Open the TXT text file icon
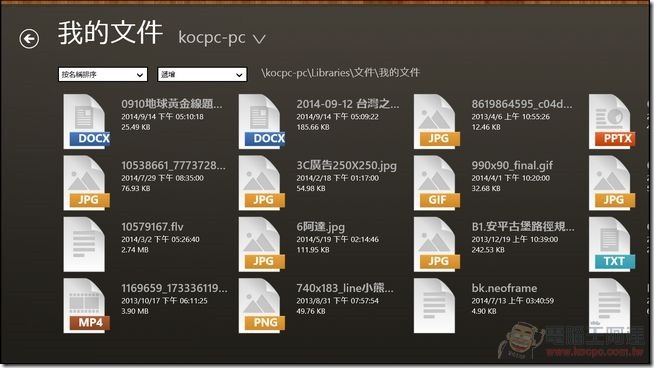 pyautogui.click(x=612, y=244)
